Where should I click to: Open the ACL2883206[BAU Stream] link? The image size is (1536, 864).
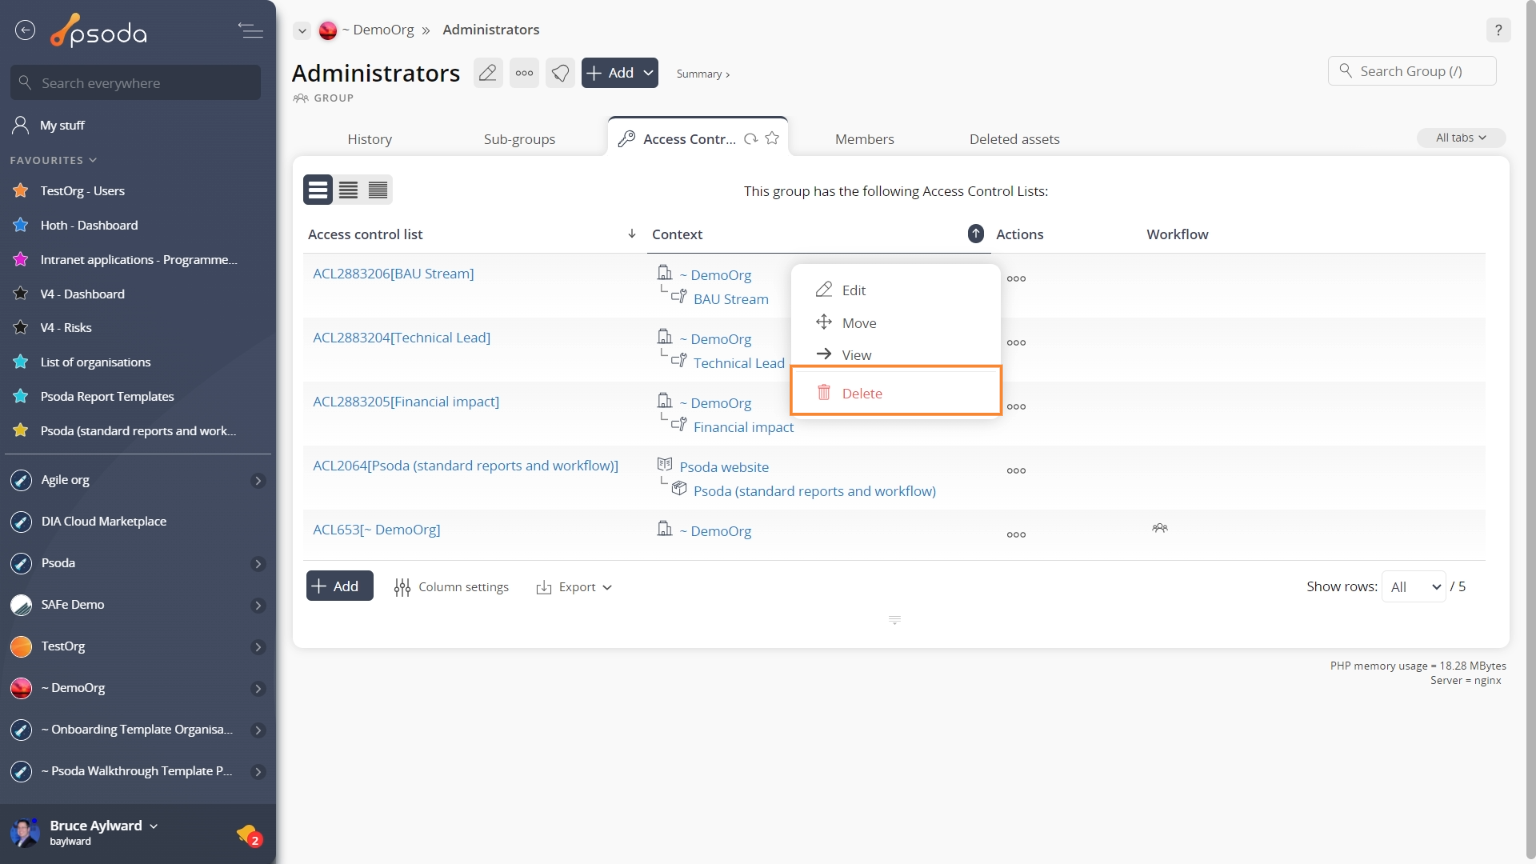coord(393,273)
